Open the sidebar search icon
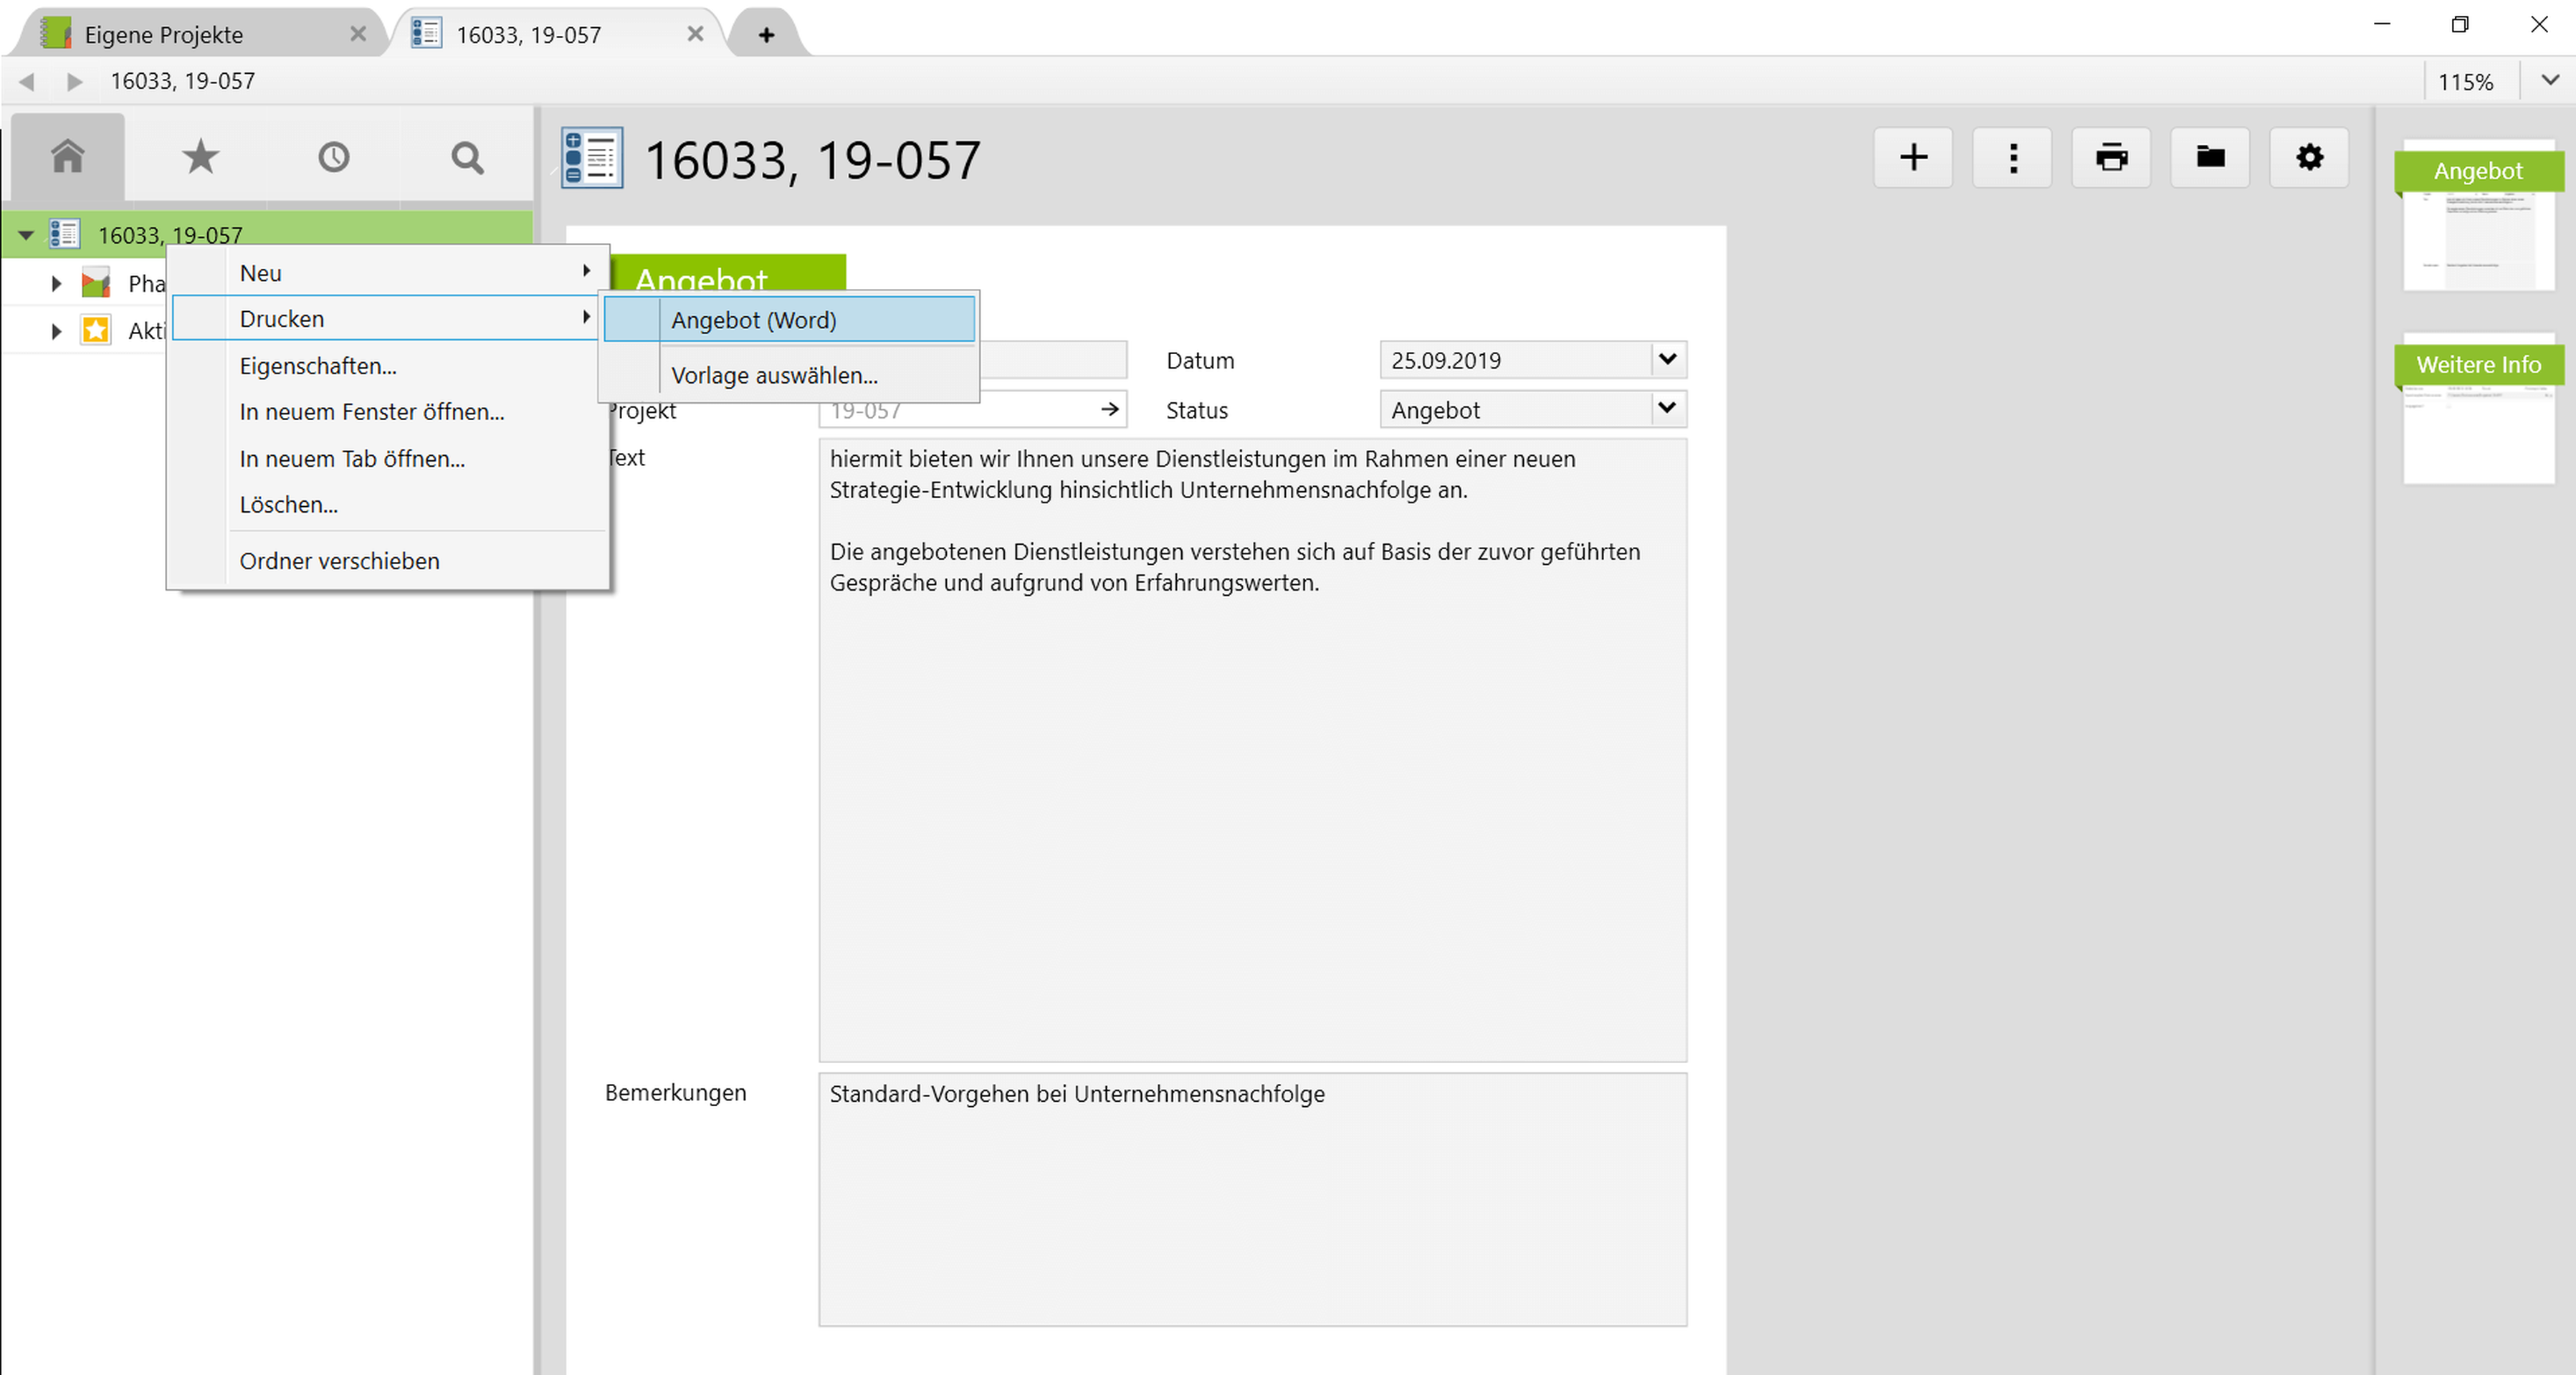 pyautogui.click(x=466, y=157)
